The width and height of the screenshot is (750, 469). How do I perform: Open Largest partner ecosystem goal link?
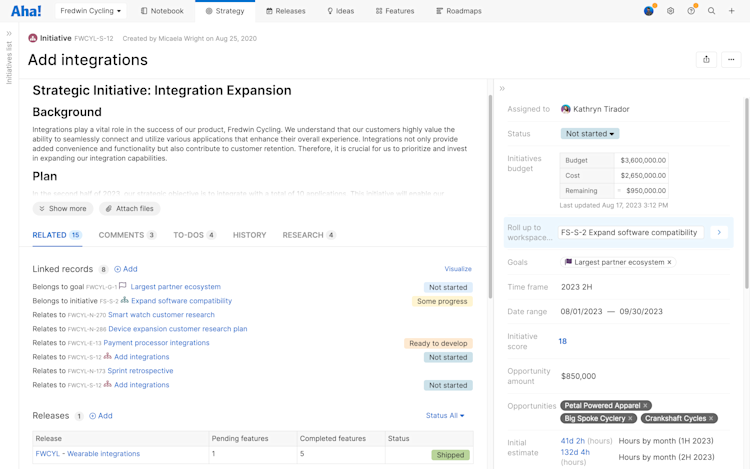click(176, 287)
